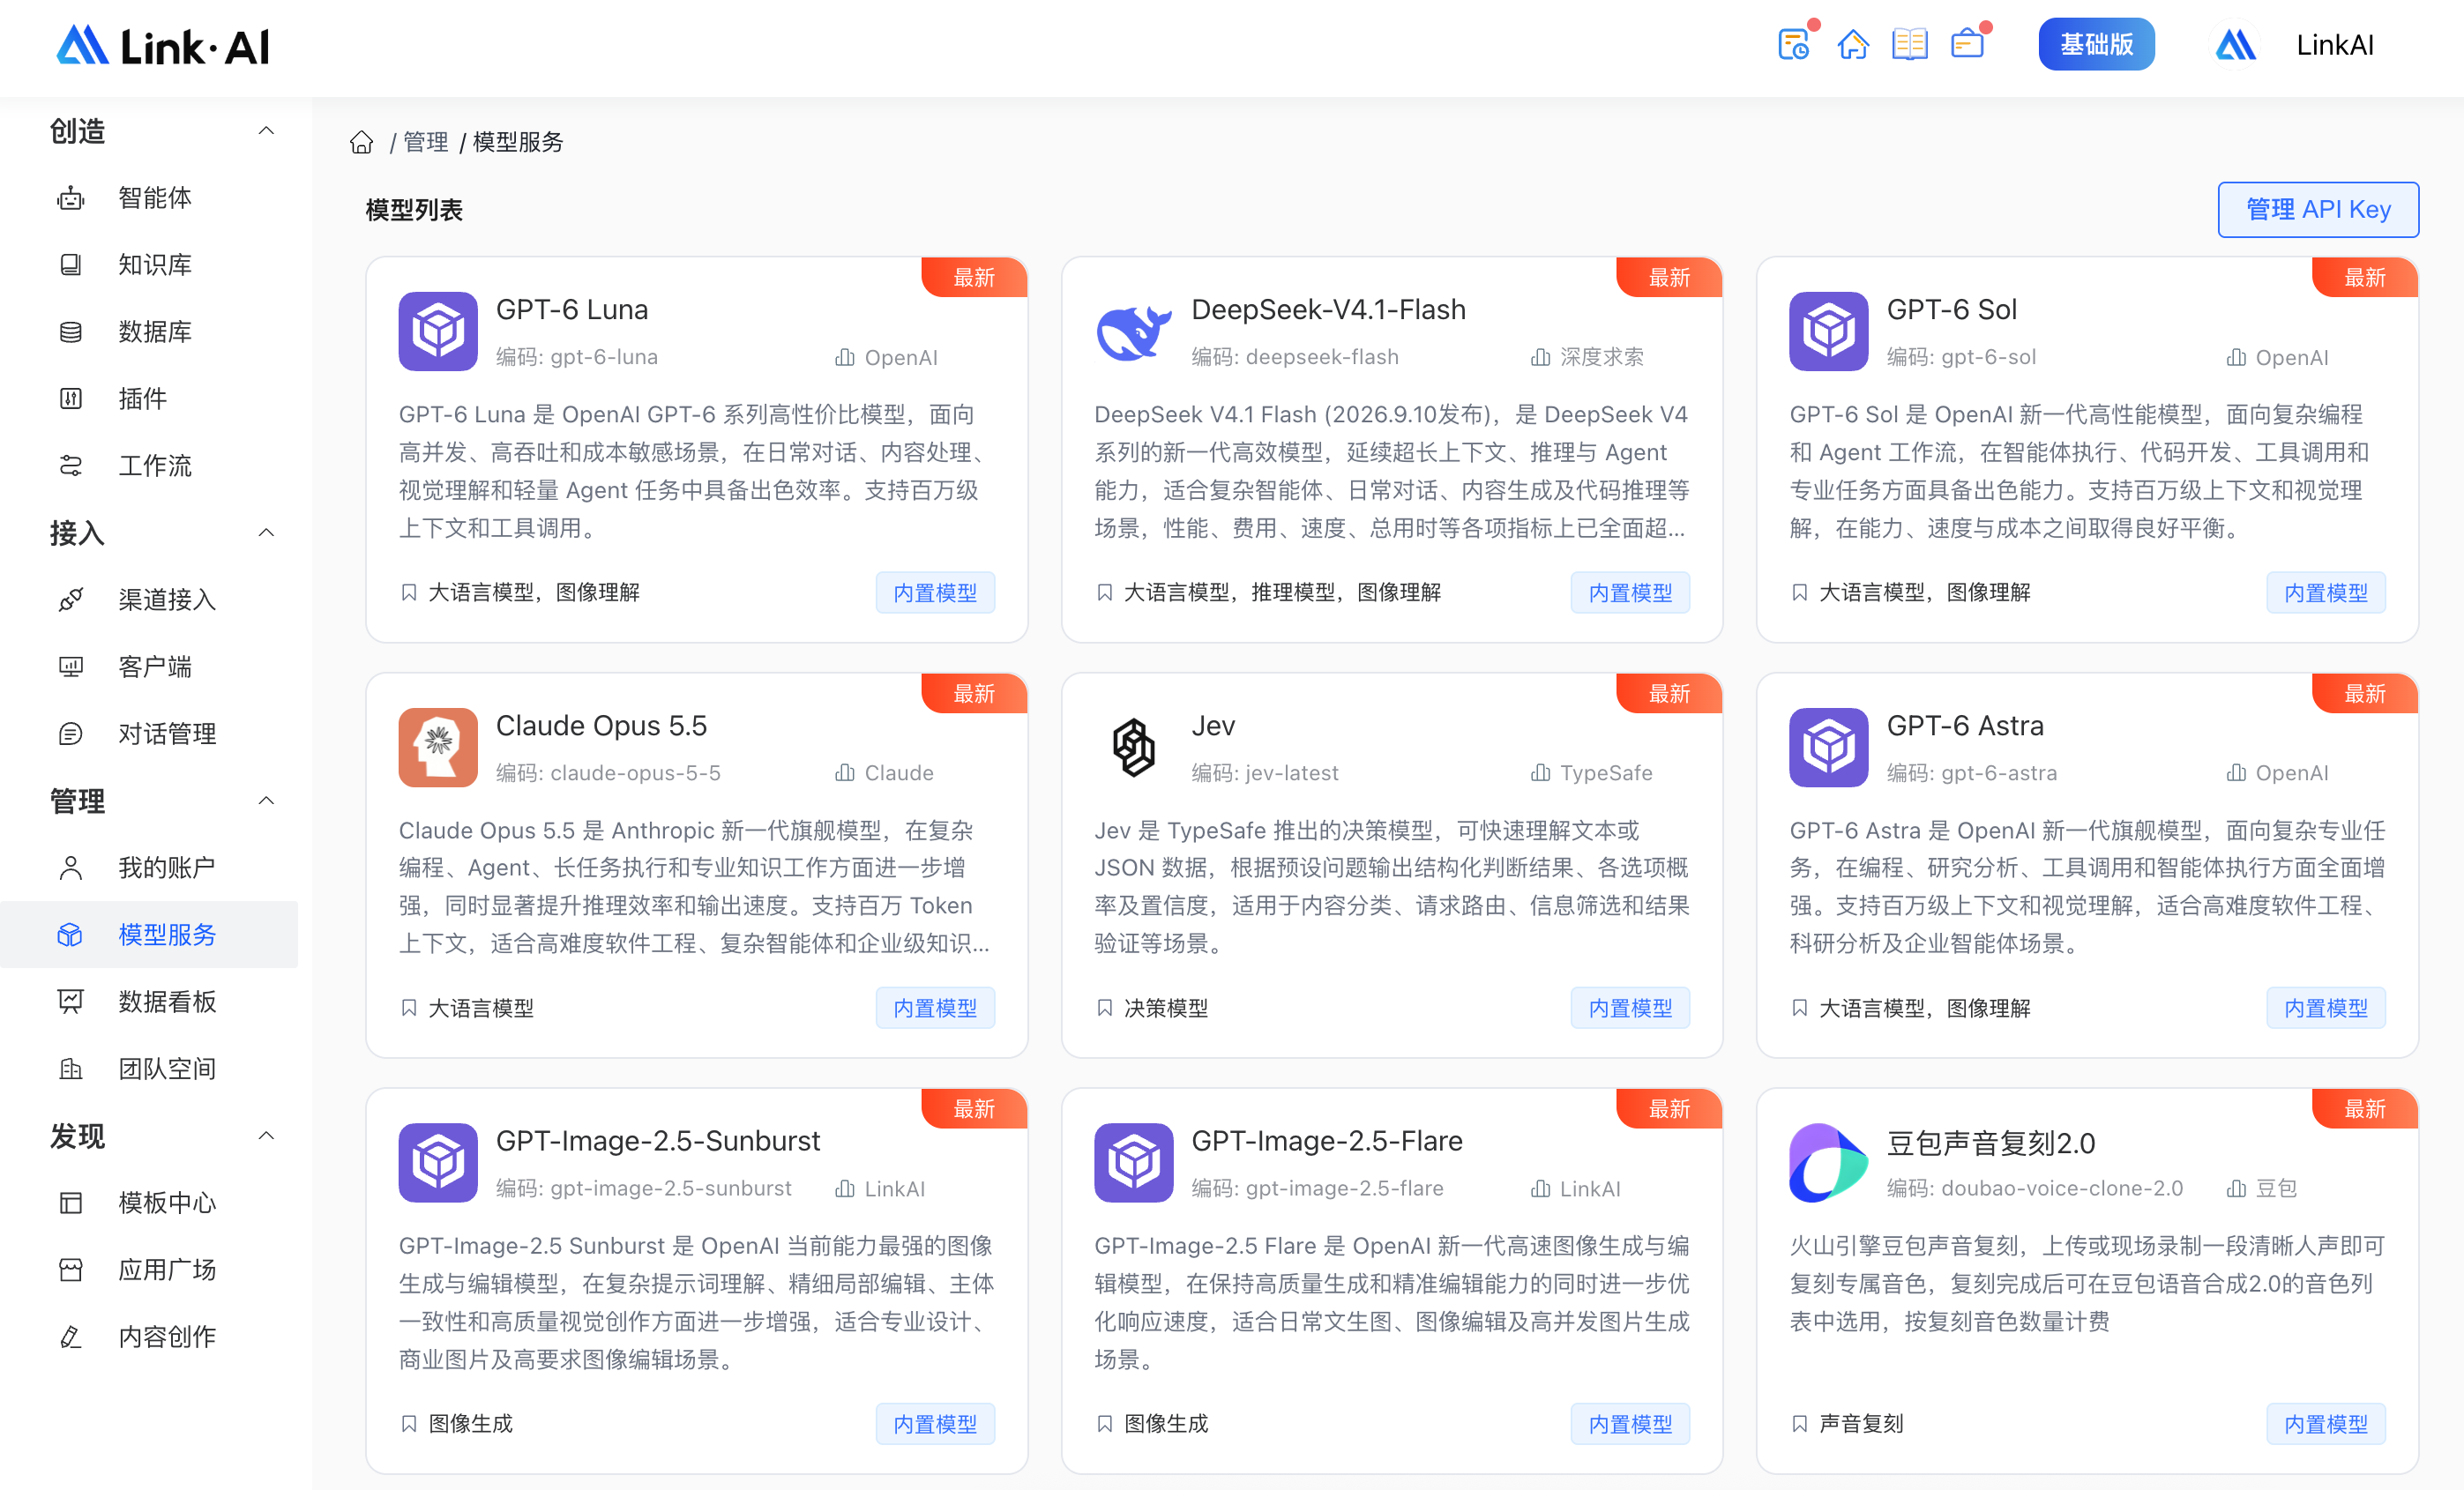The width and height of the screenshot is (2464, 1490).
Task: Click the Claude Opus 5.5 model icon
Action: 438,747
